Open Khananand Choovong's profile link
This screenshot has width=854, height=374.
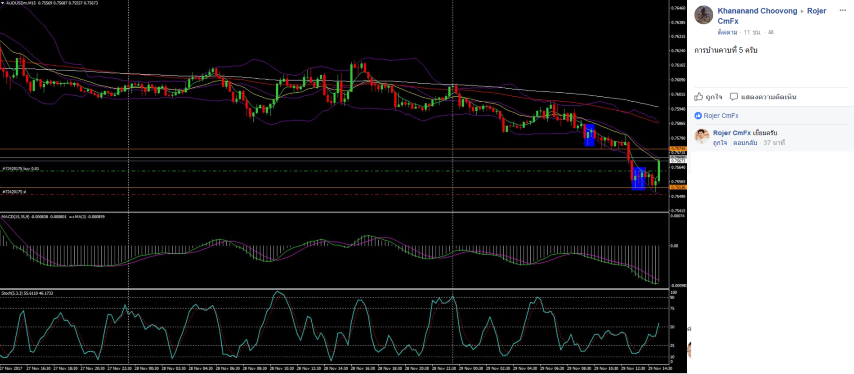click(758, 11)
